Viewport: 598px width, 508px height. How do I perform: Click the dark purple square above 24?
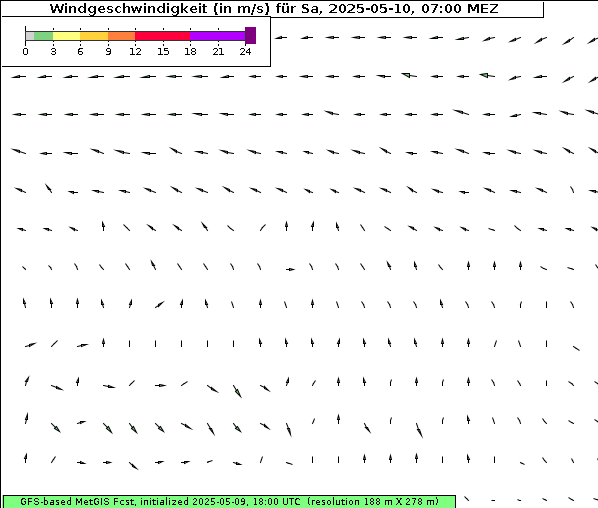coord(251,35)
